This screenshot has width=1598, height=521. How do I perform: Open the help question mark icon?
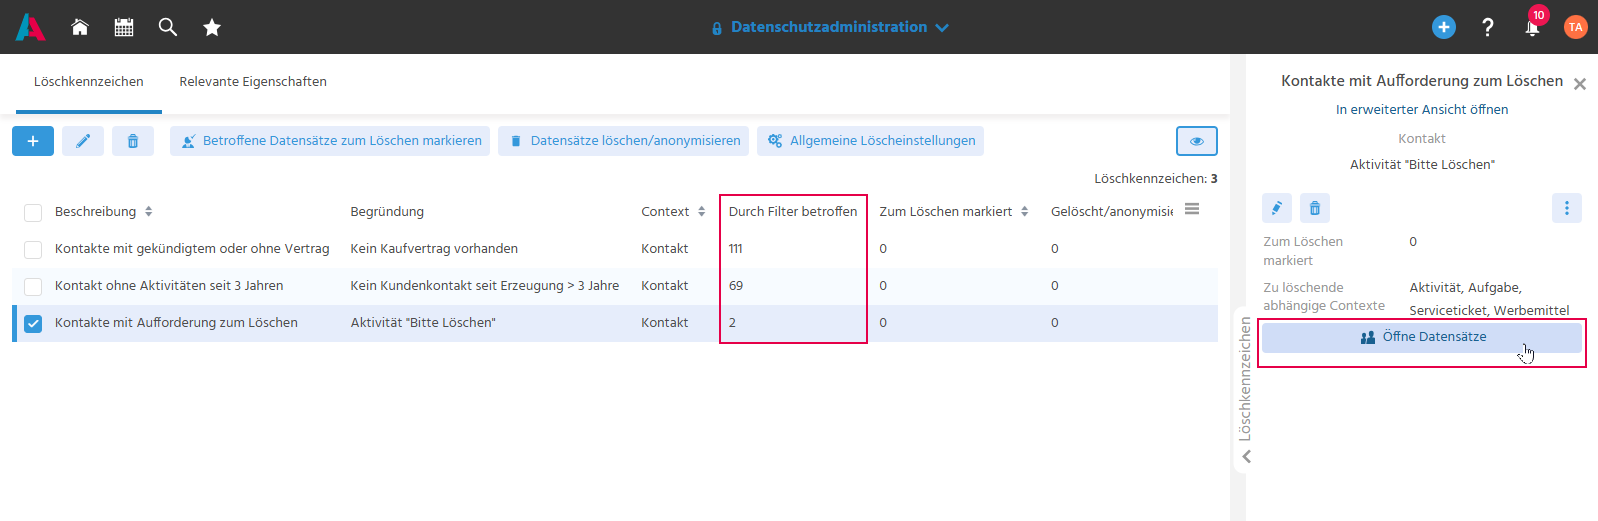point(1488,27)
